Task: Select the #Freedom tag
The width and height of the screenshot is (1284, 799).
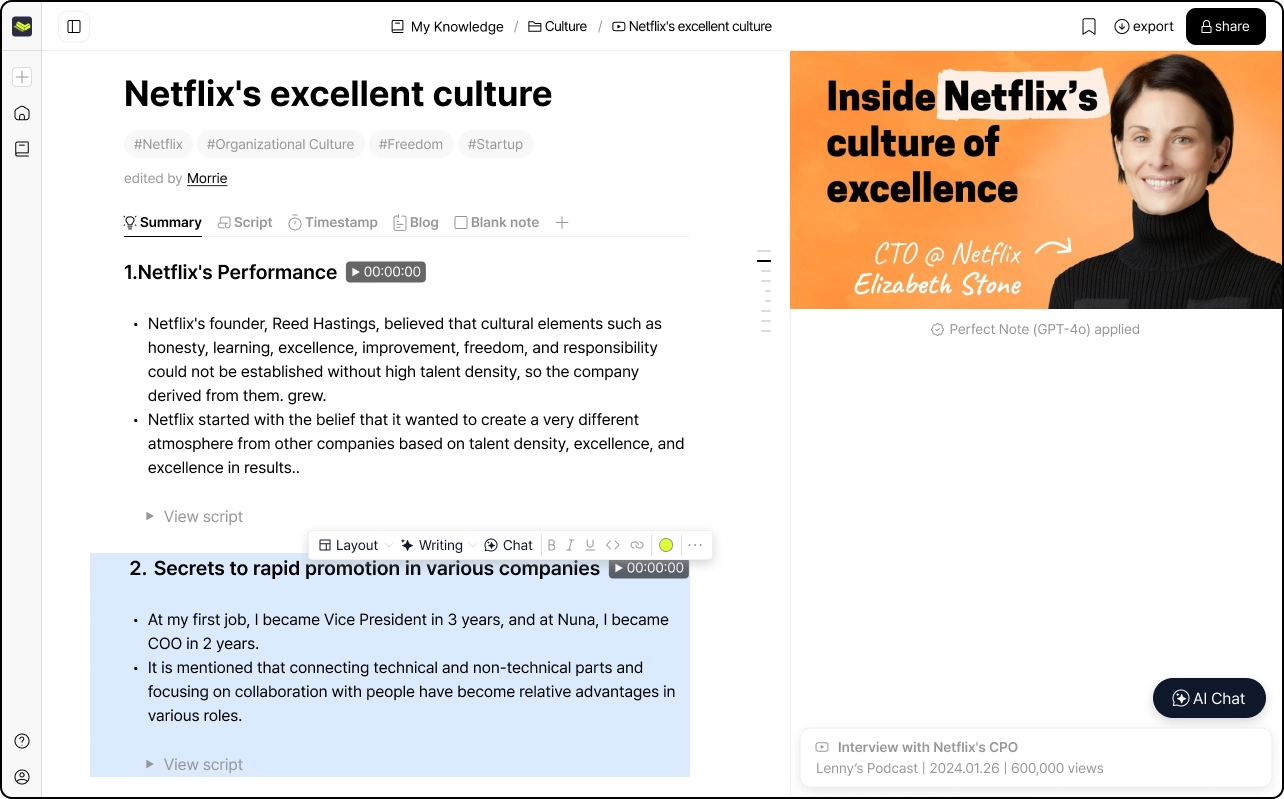Action: click(411, 144)
